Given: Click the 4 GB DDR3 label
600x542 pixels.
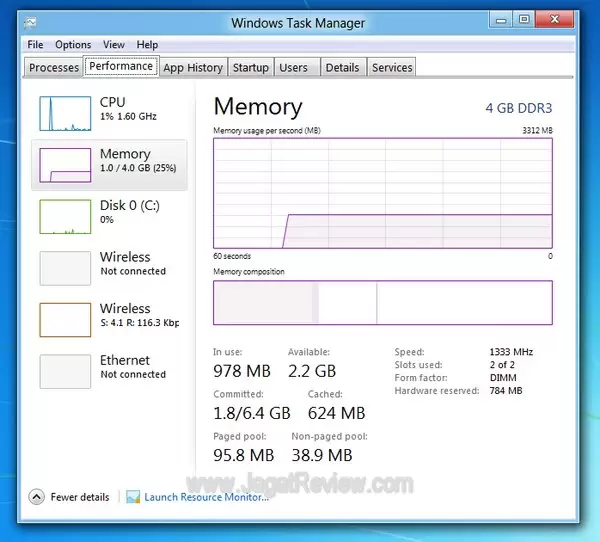Looking at the screenshot, I should [x=519, y=108].
